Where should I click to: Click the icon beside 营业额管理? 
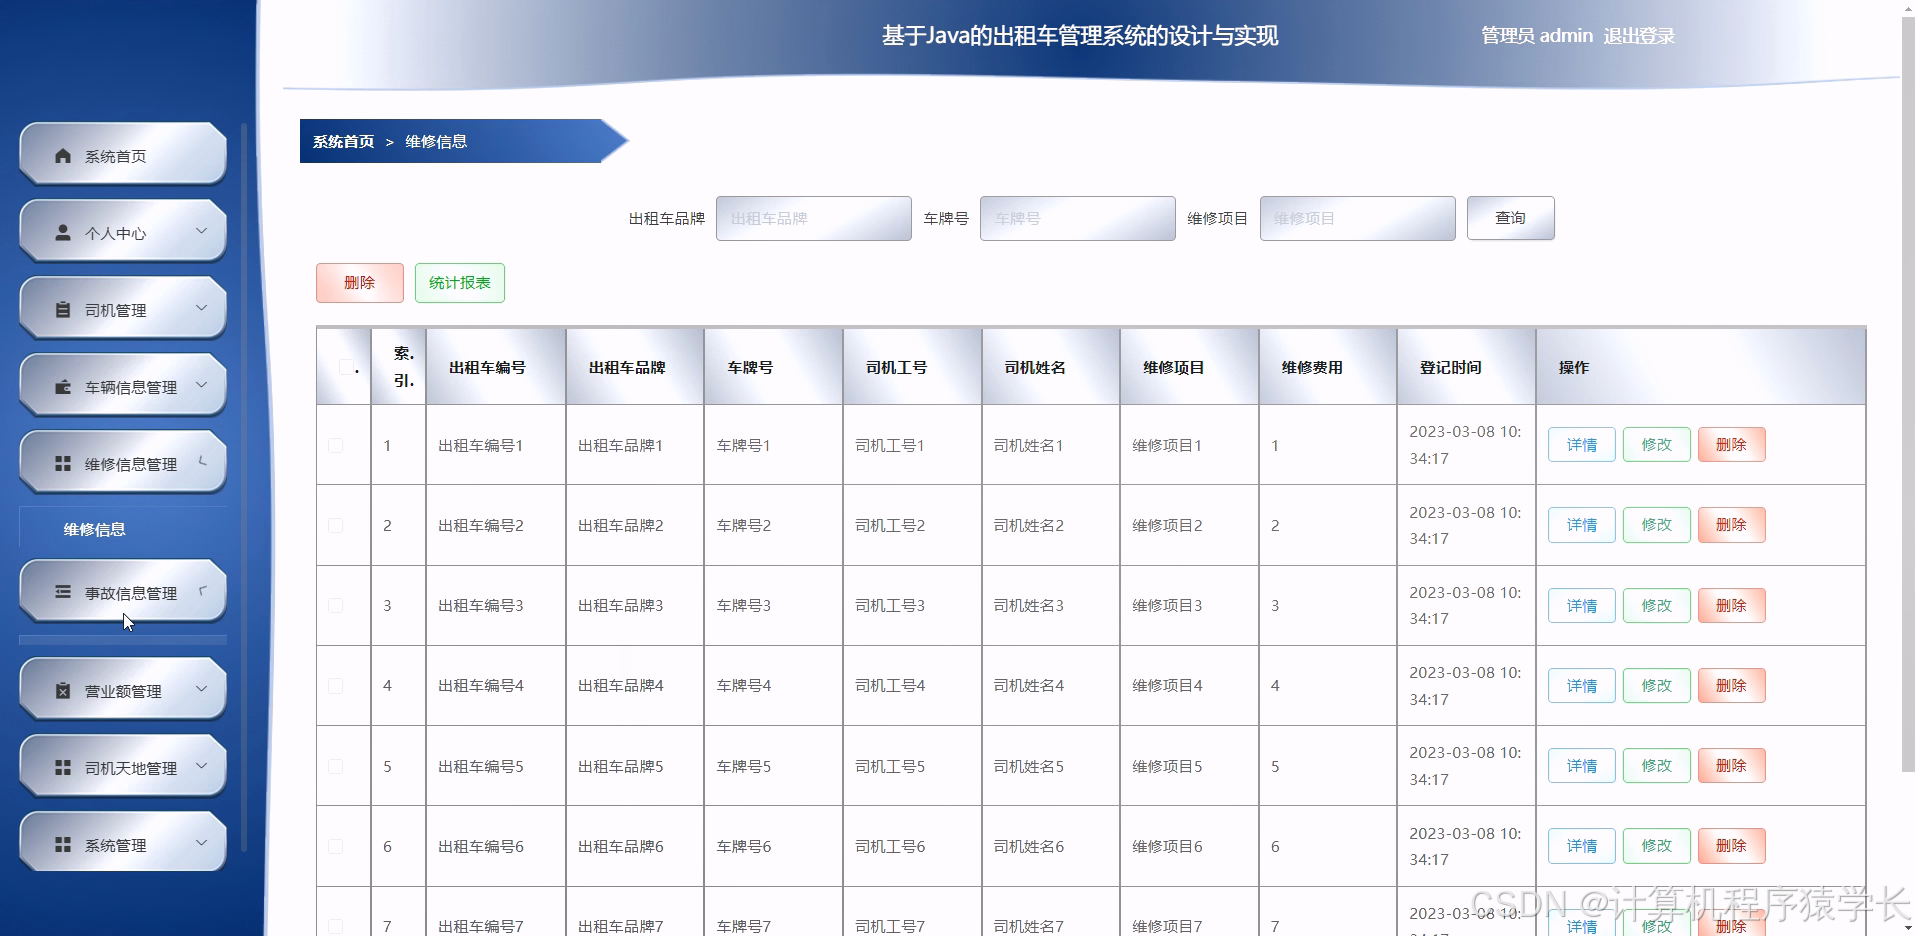[x=63, y=691]
